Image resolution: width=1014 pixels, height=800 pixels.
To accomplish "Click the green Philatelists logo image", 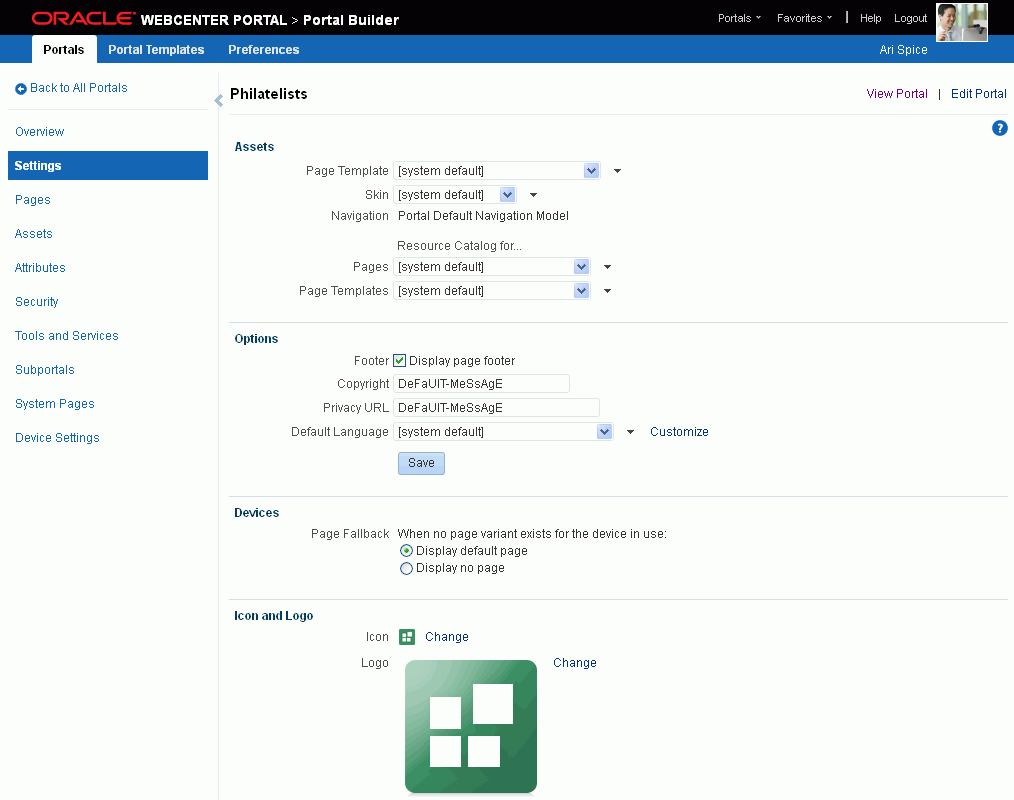I will (471, 726).
